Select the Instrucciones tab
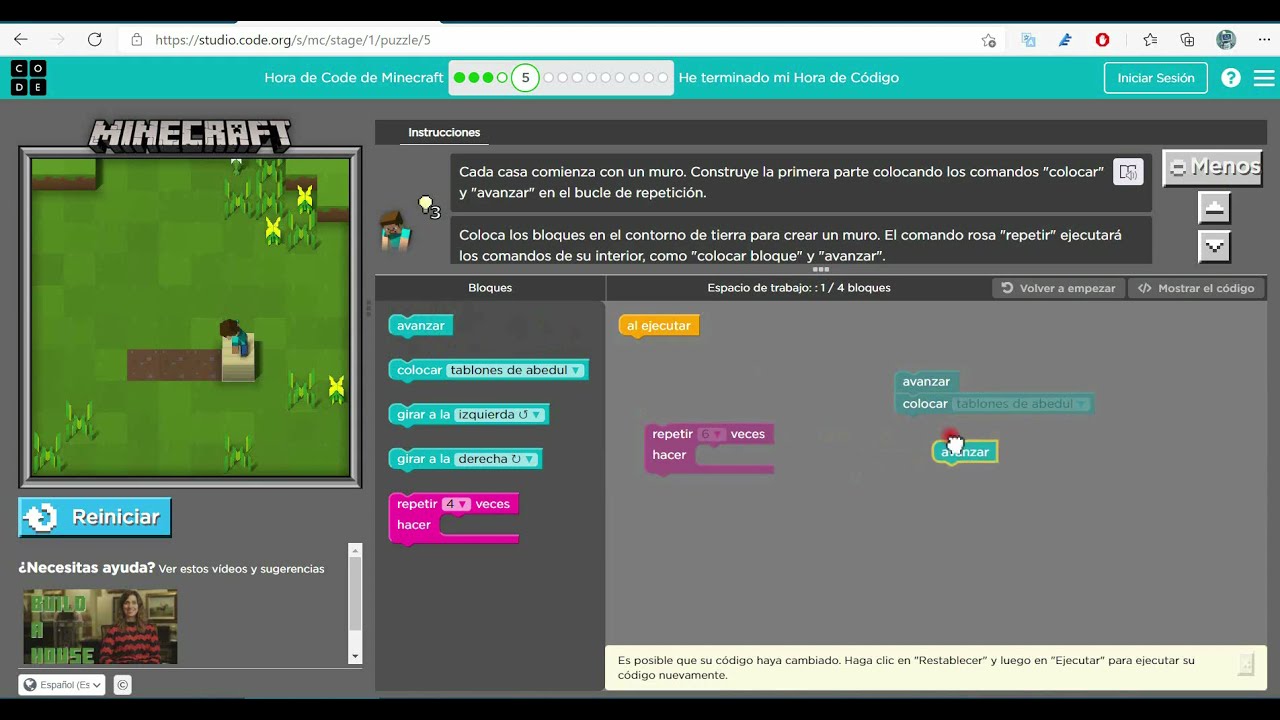Viewport: 1280px width, 720px height. tap(444, 132)
